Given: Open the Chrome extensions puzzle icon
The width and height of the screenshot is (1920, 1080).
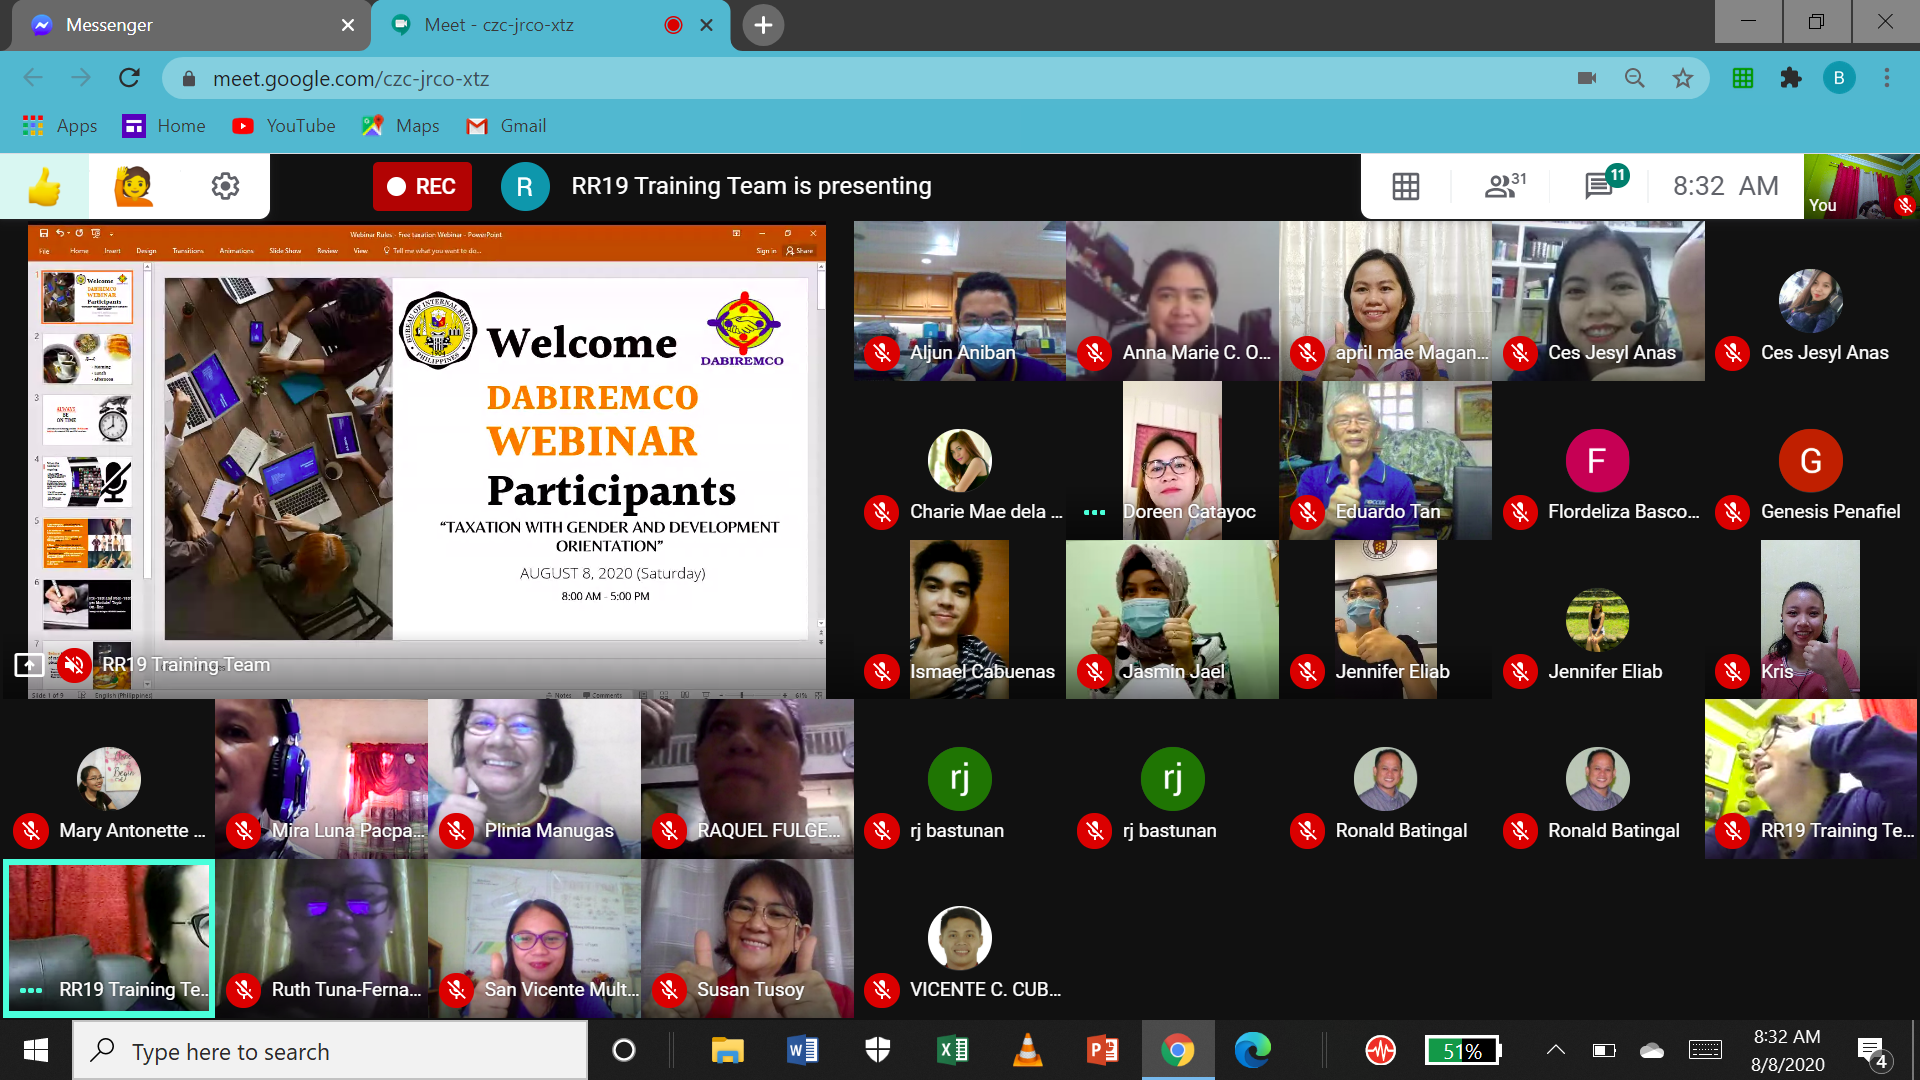Looking at the screenshot, I should pyautogui.click(x=1791, y=78).
